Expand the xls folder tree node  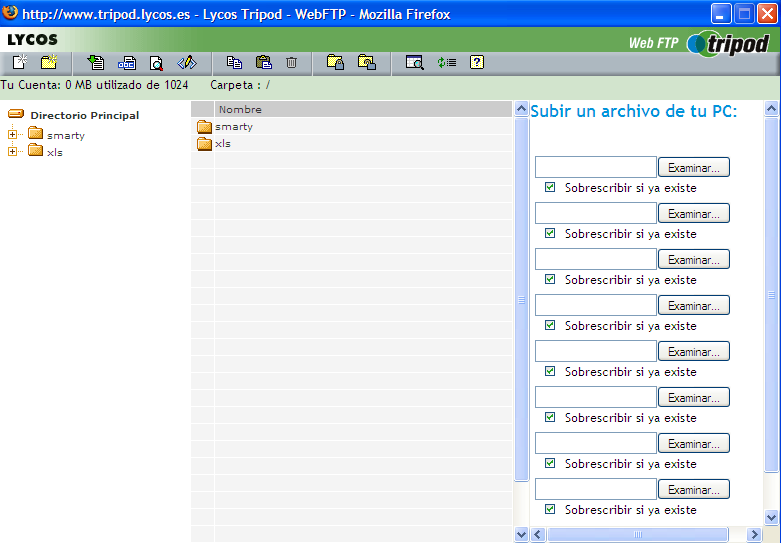point(12,151)
